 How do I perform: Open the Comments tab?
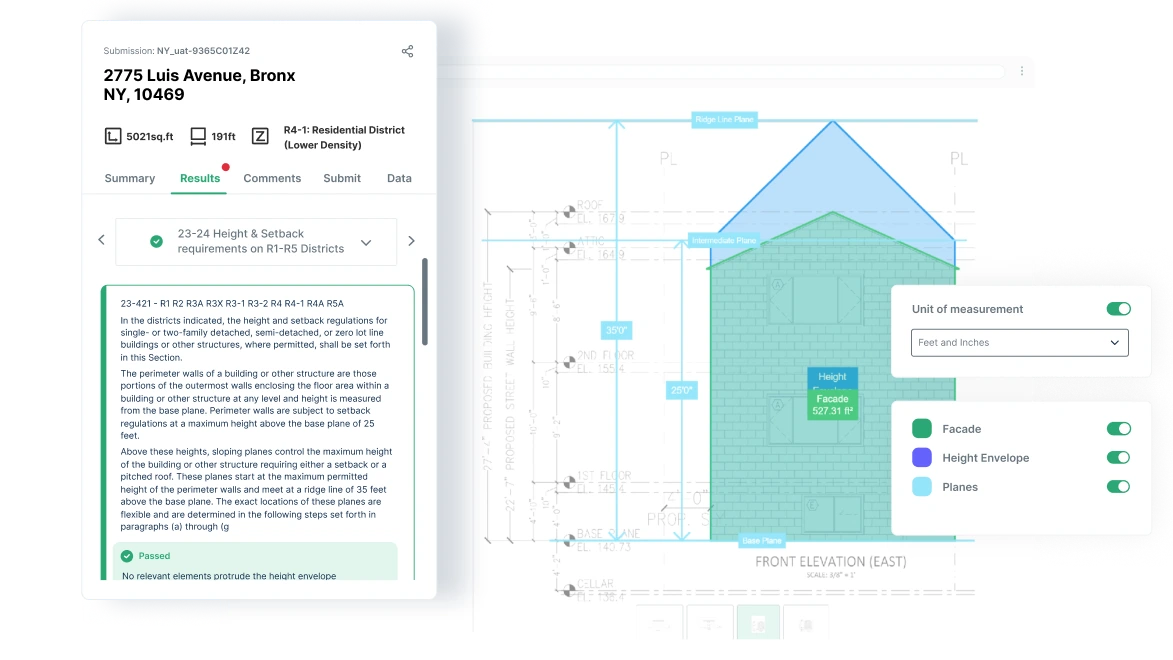tap(272, 178)
